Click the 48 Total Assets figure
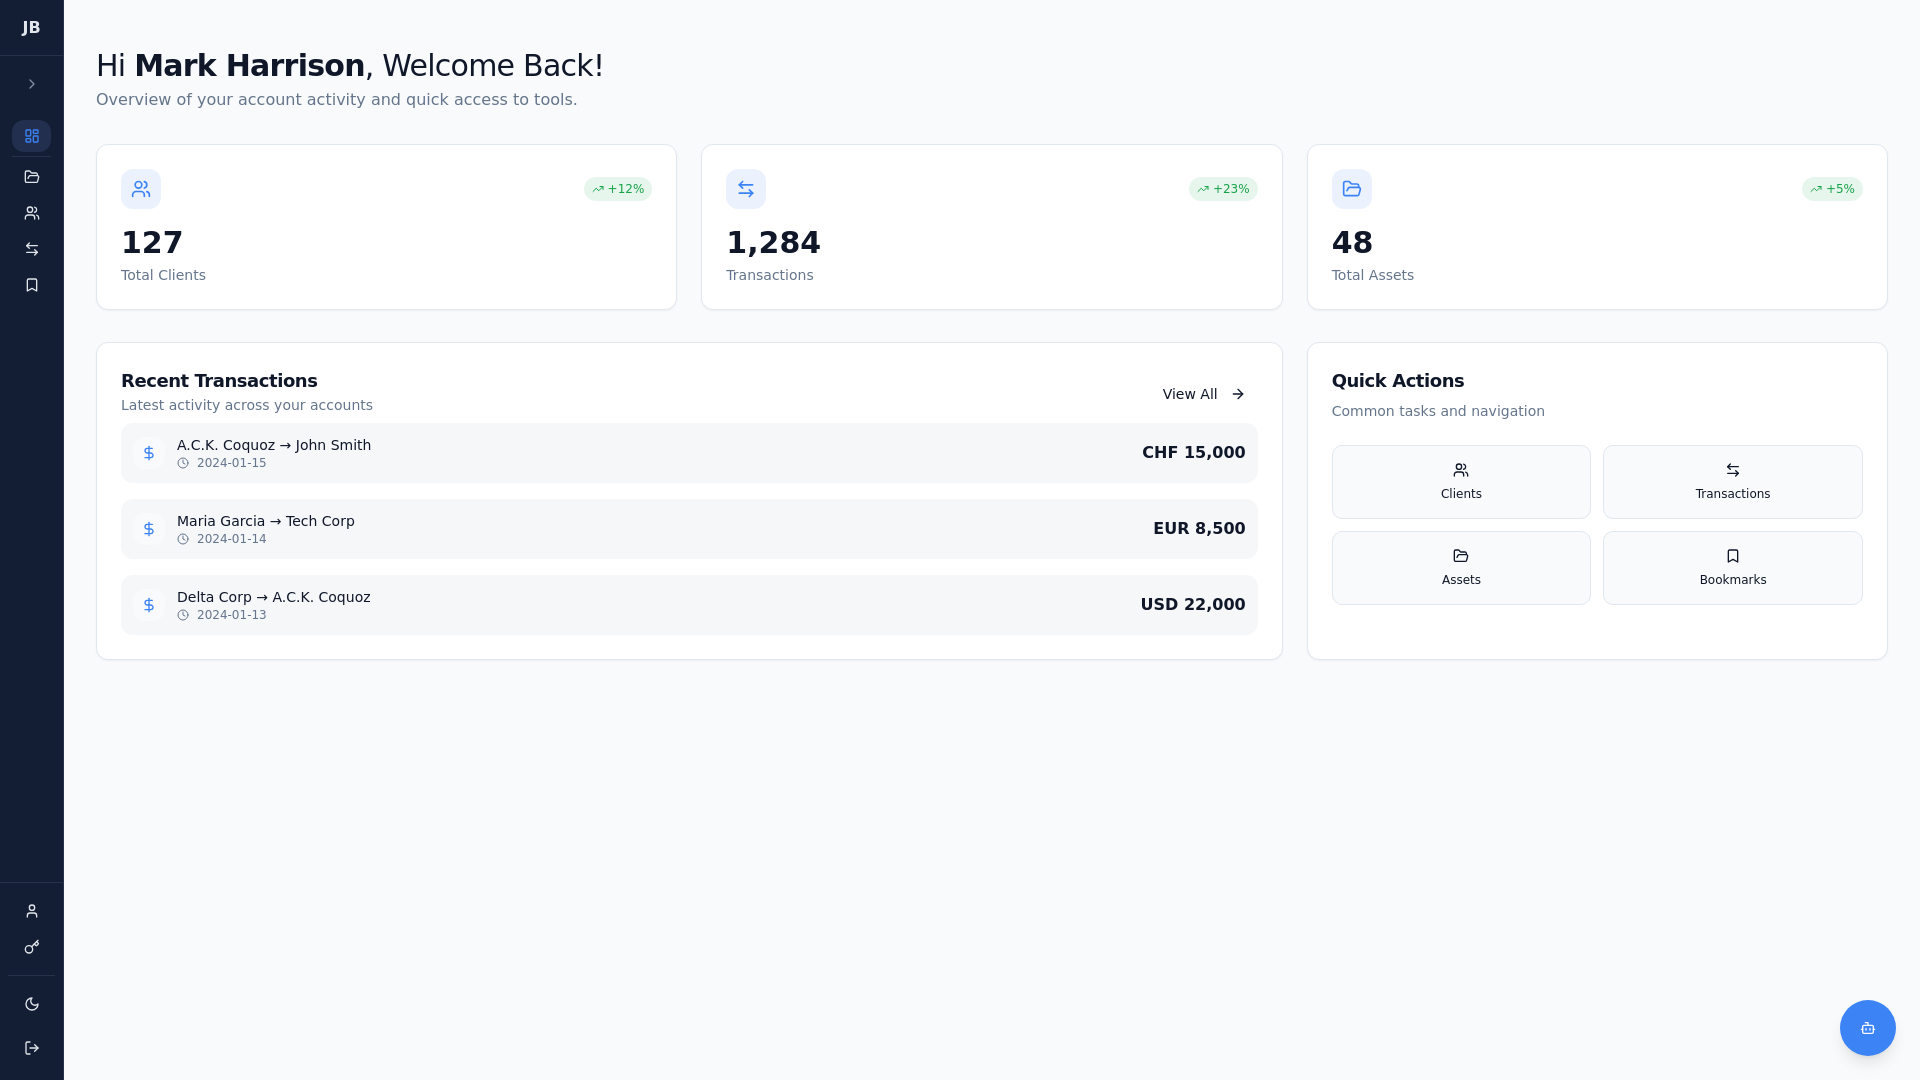Screen dimensions: 1920x1080 (1352, 242)
